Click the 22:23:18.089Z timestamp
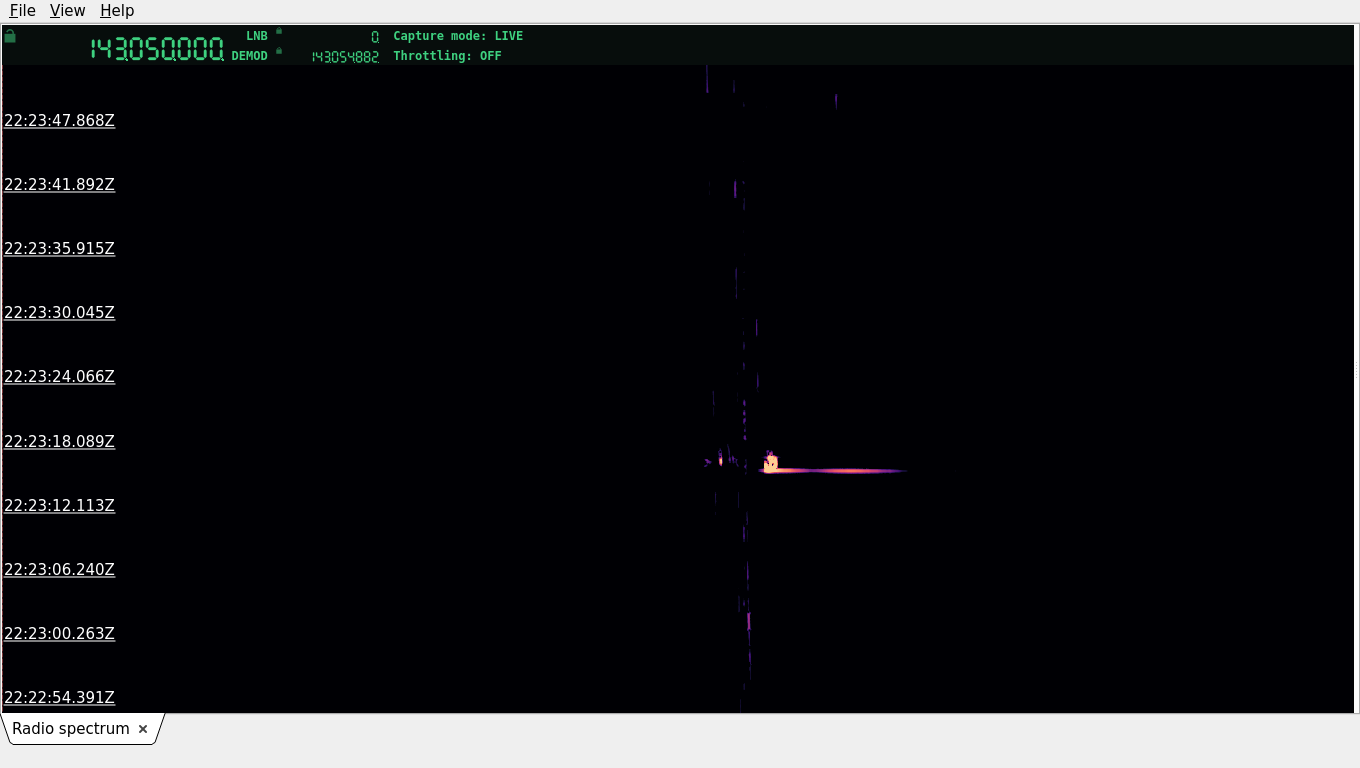 click(x=59, y=441)
